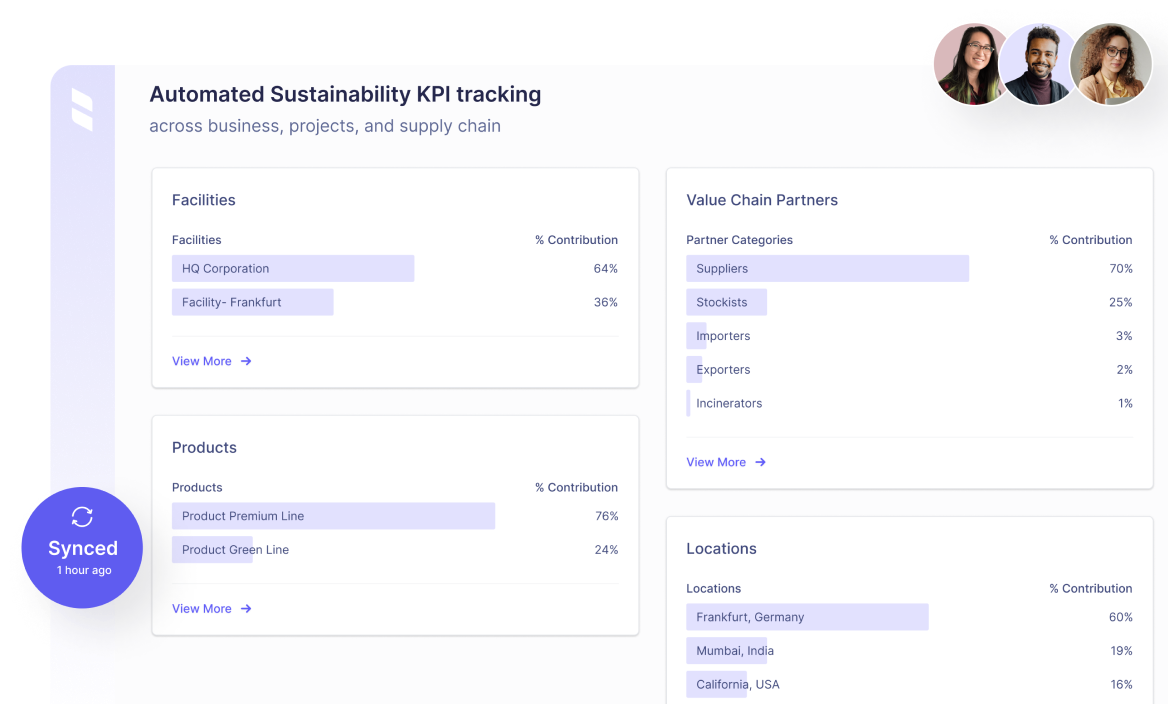This screenshot has height=704, width=1168.
Task: Click the logo icon in the sidebar
Action: click(82, 109)
